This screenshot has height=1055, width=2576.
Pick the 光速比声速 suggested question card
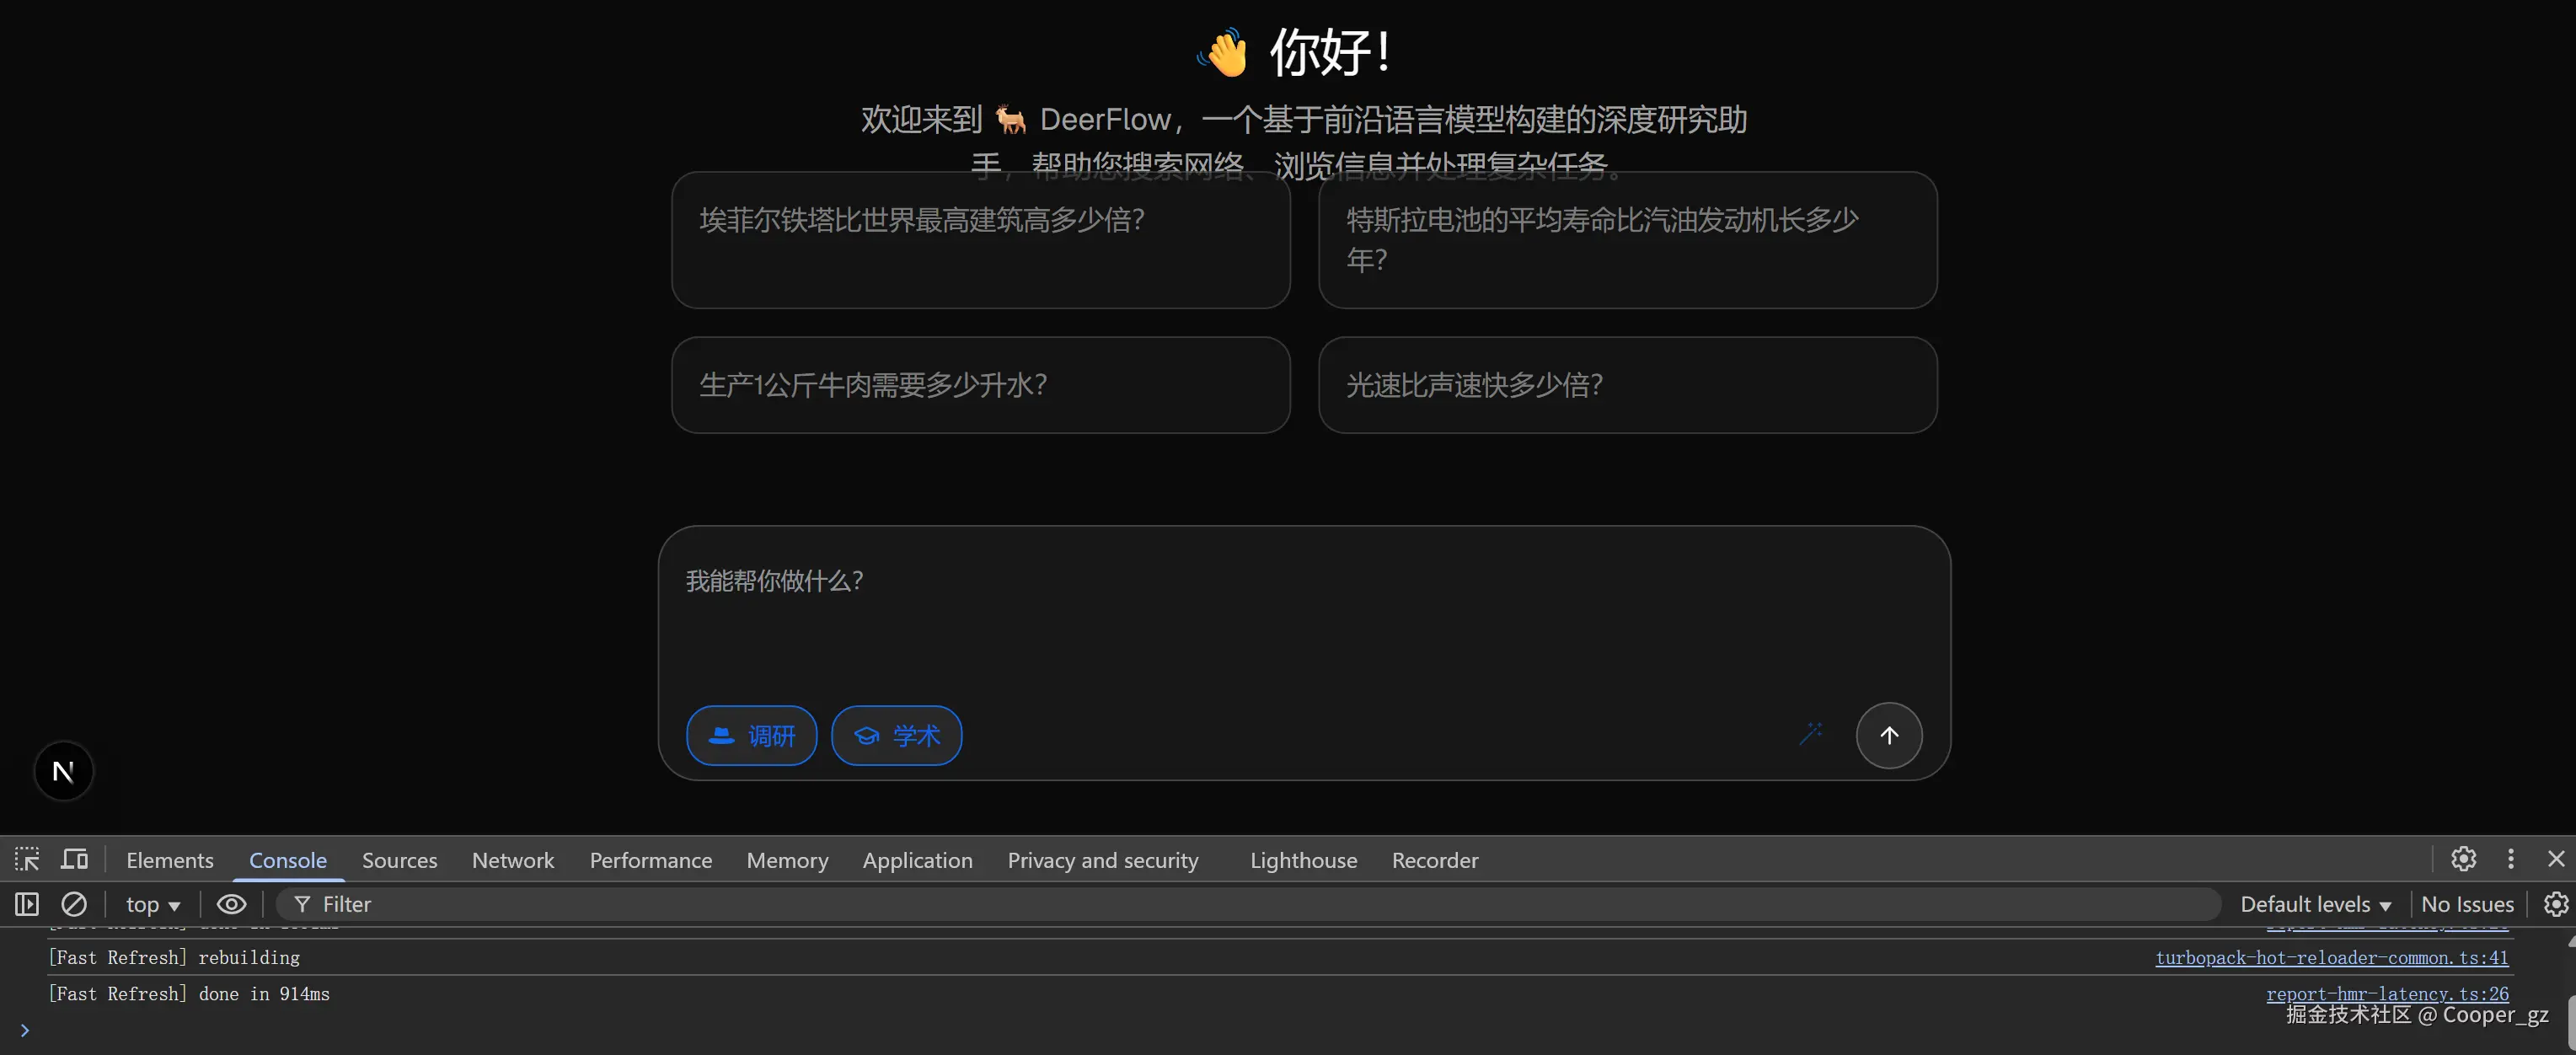[1628, 385]
